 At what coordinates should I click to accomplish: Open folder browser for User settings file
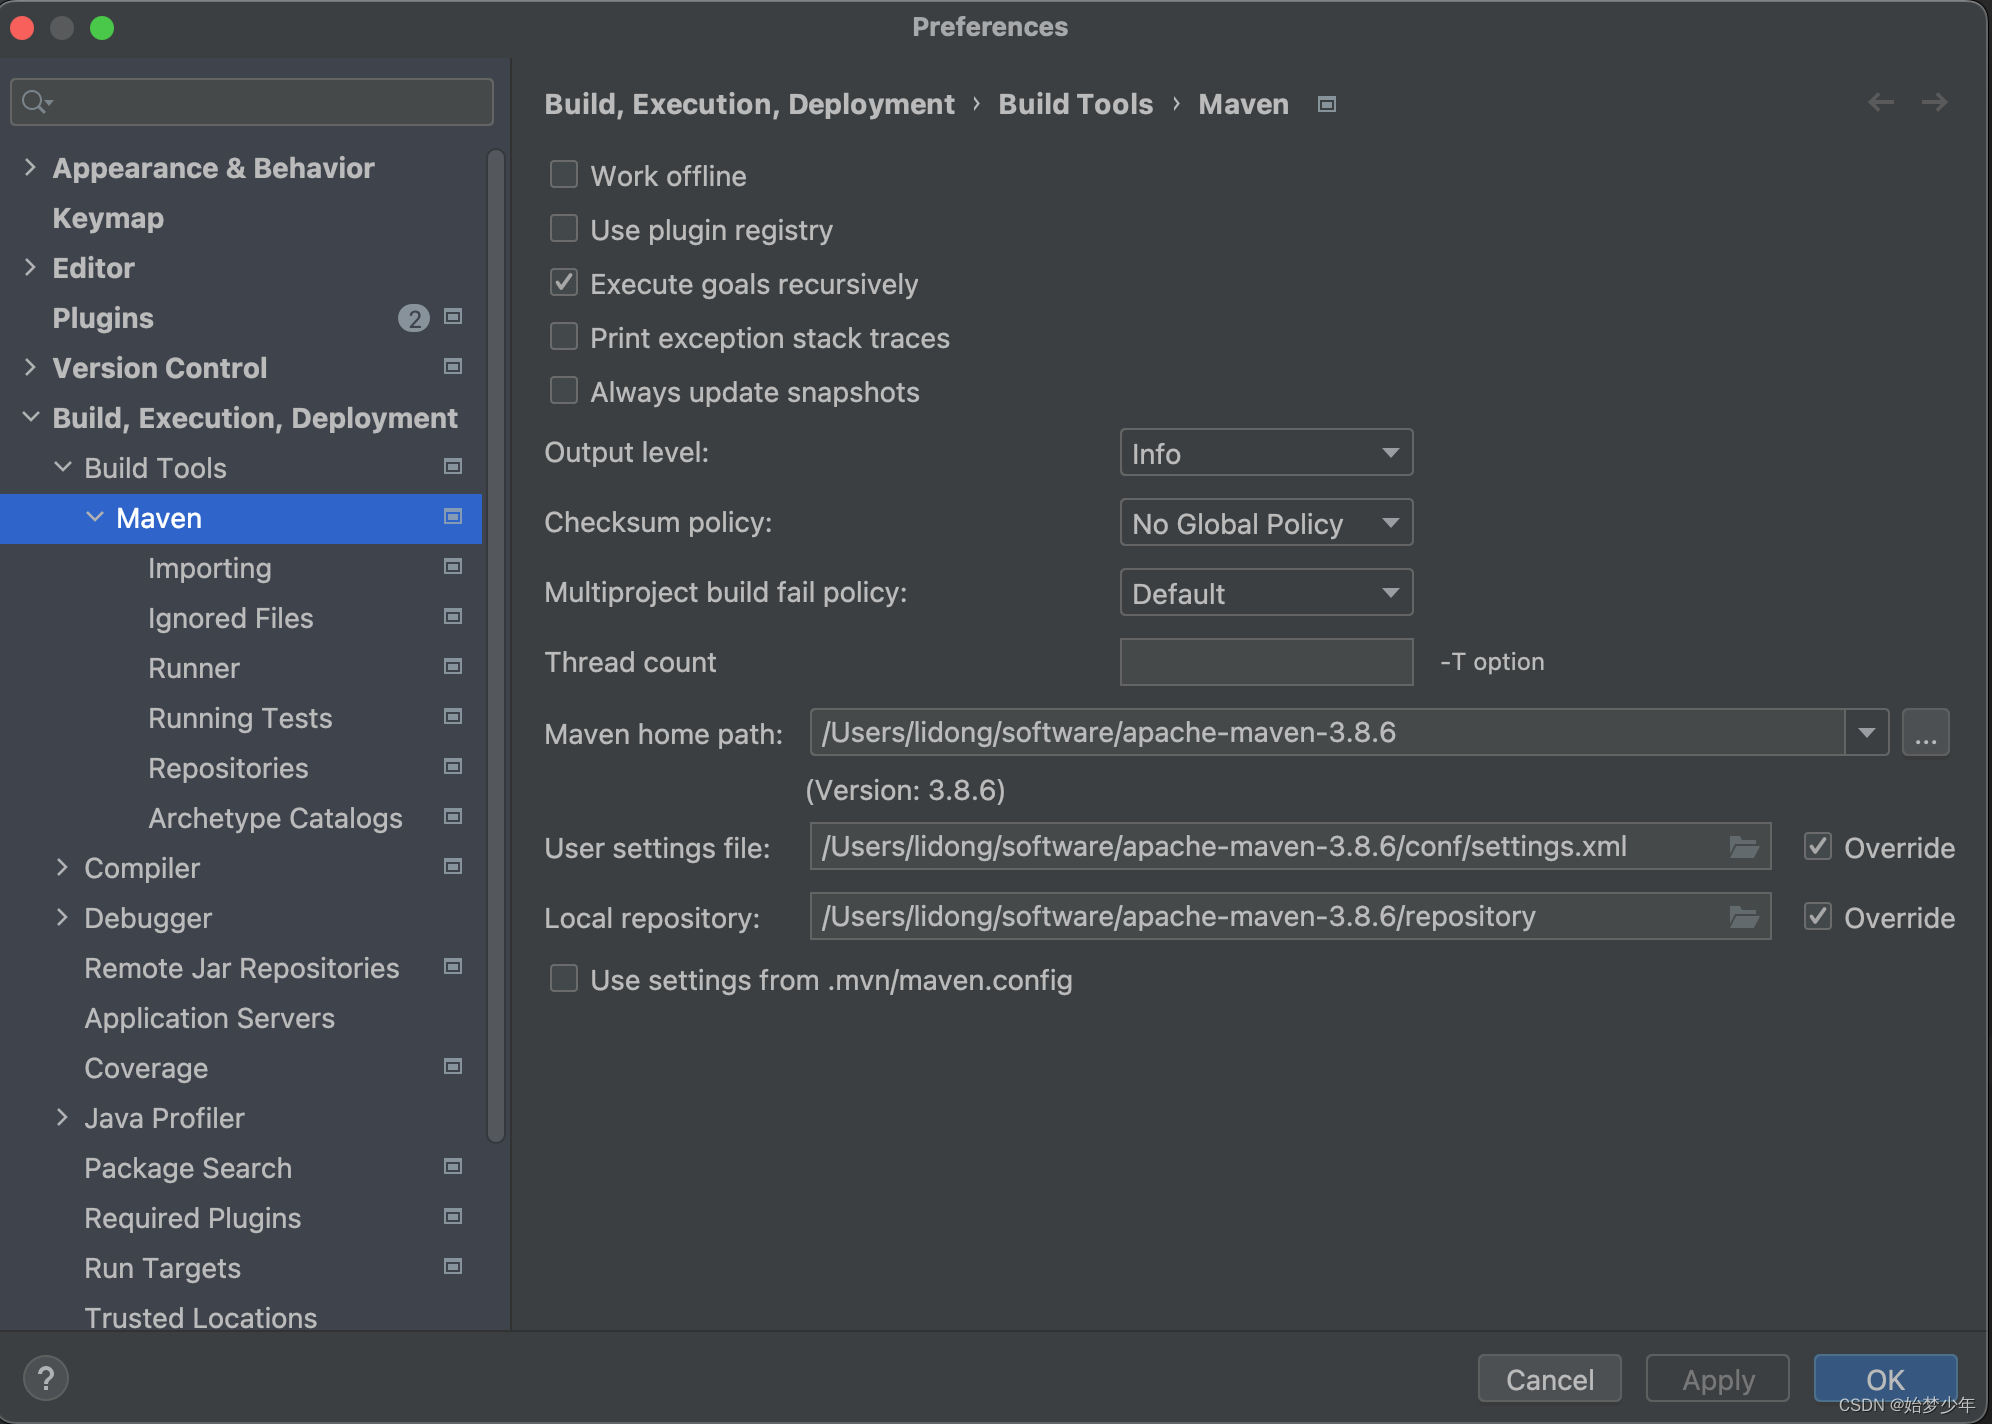(1744, 847)
